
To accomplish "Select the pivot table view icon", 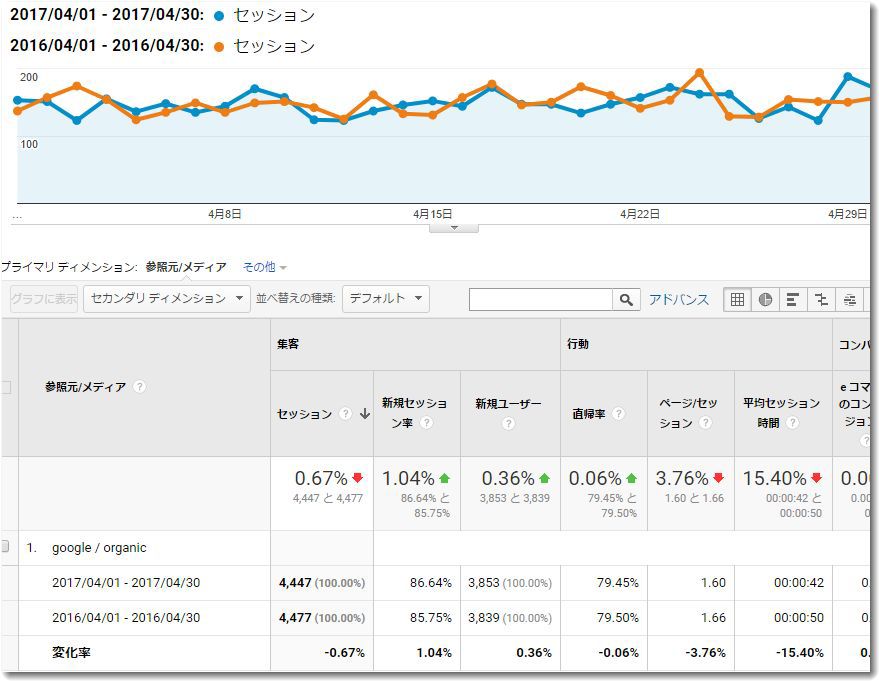I will point(849,299).
